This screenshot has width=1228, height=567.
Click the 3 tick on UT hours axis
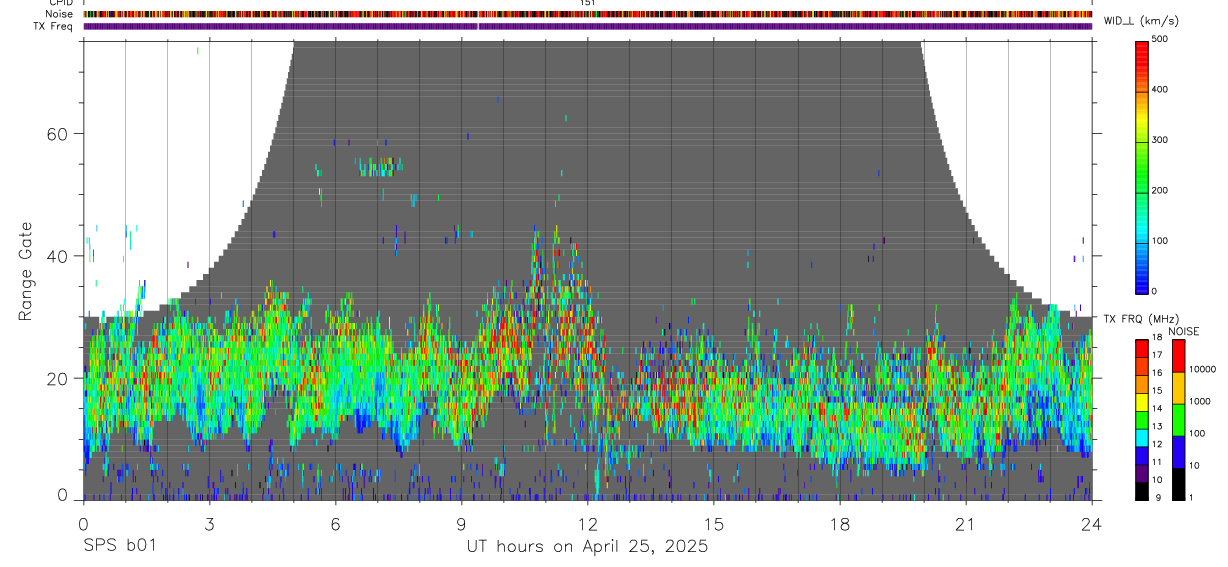[x=209, y=524]
